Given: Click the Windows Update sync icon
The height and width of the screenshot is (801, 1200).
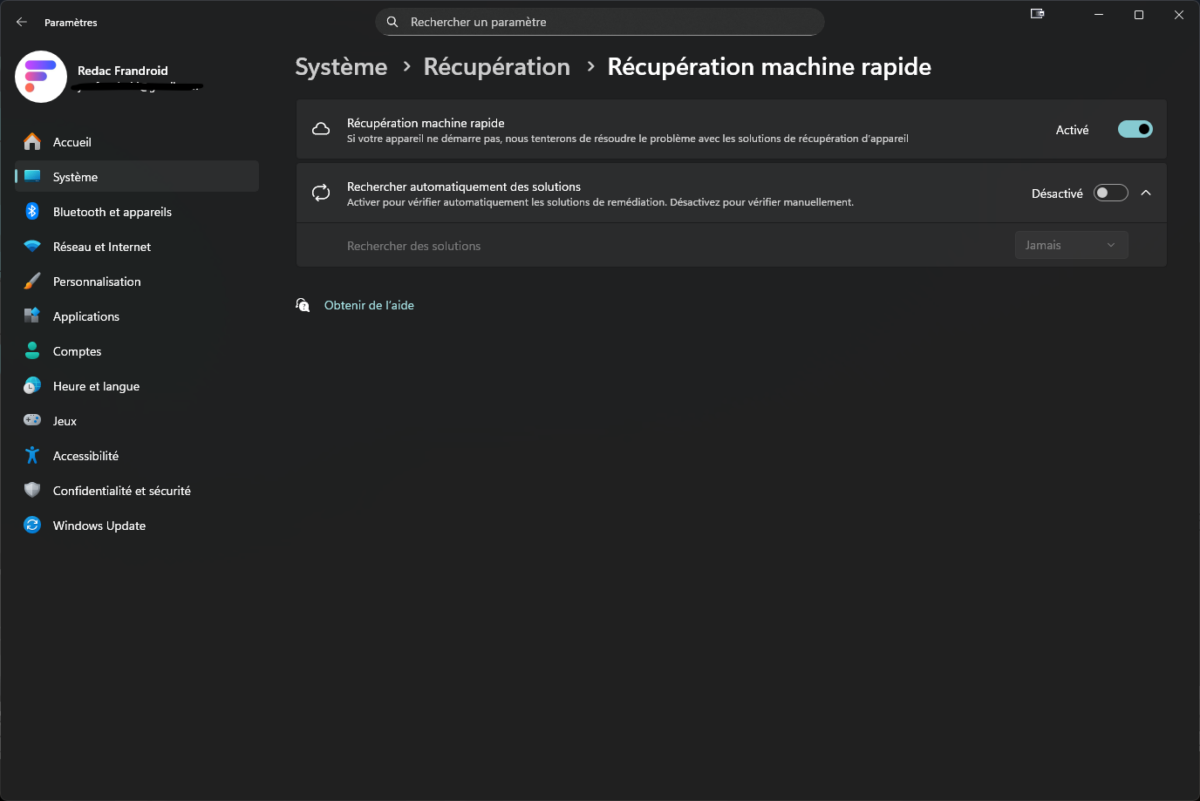Looking at the screenshot, I should click(32, 526).
